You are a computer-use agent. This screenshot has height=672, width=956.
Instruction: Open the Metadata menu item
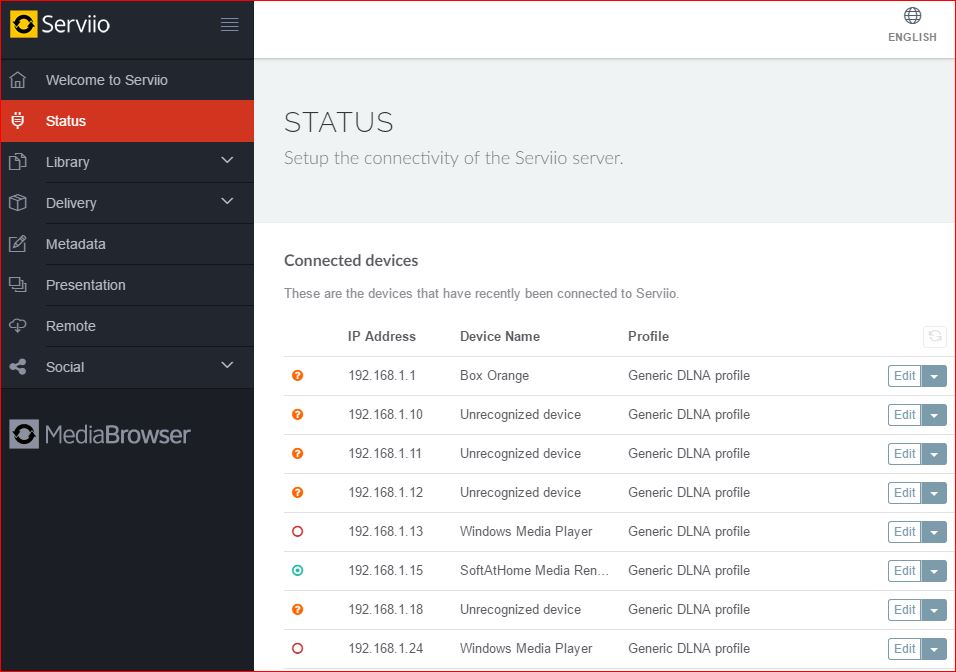pyautogui.click(x=75, y=244)
